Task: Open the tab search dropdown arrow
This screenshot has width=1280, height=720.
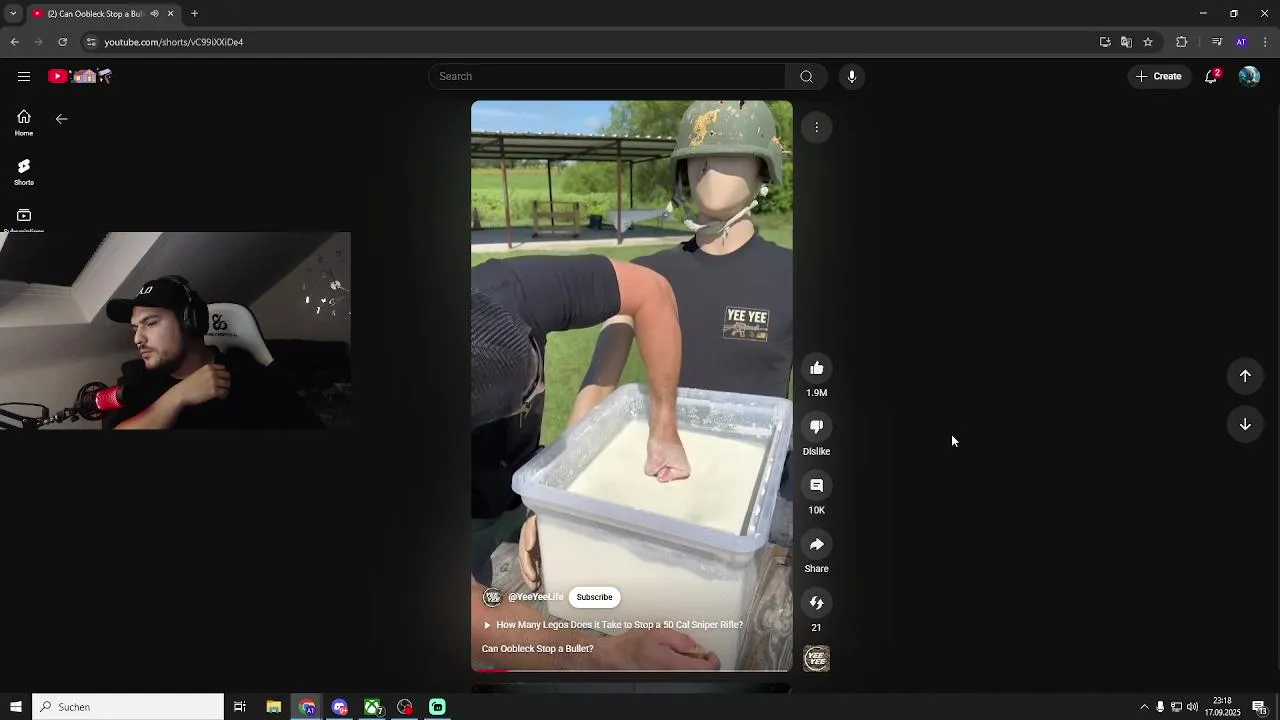Action: click(13, 14)
